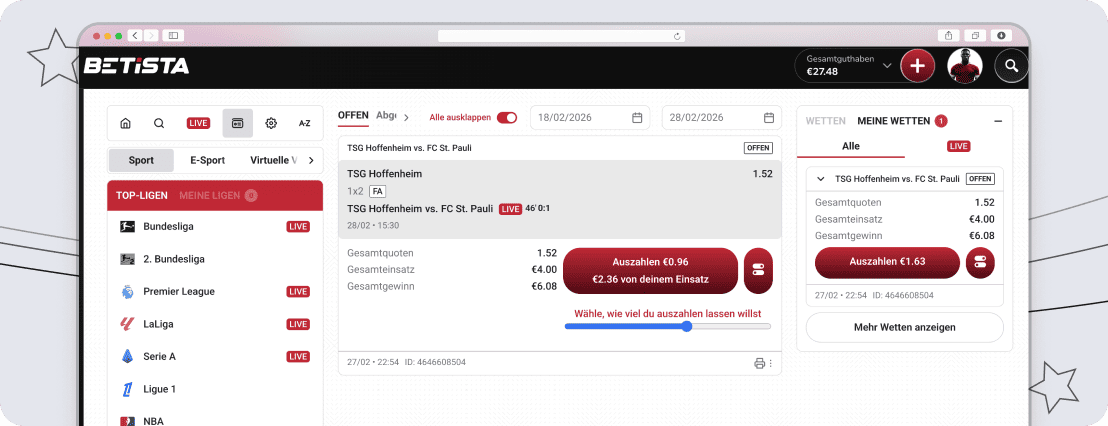Open Bundesliga league
This screenshot has height=426, width=1108.
(x=215, y=227)
